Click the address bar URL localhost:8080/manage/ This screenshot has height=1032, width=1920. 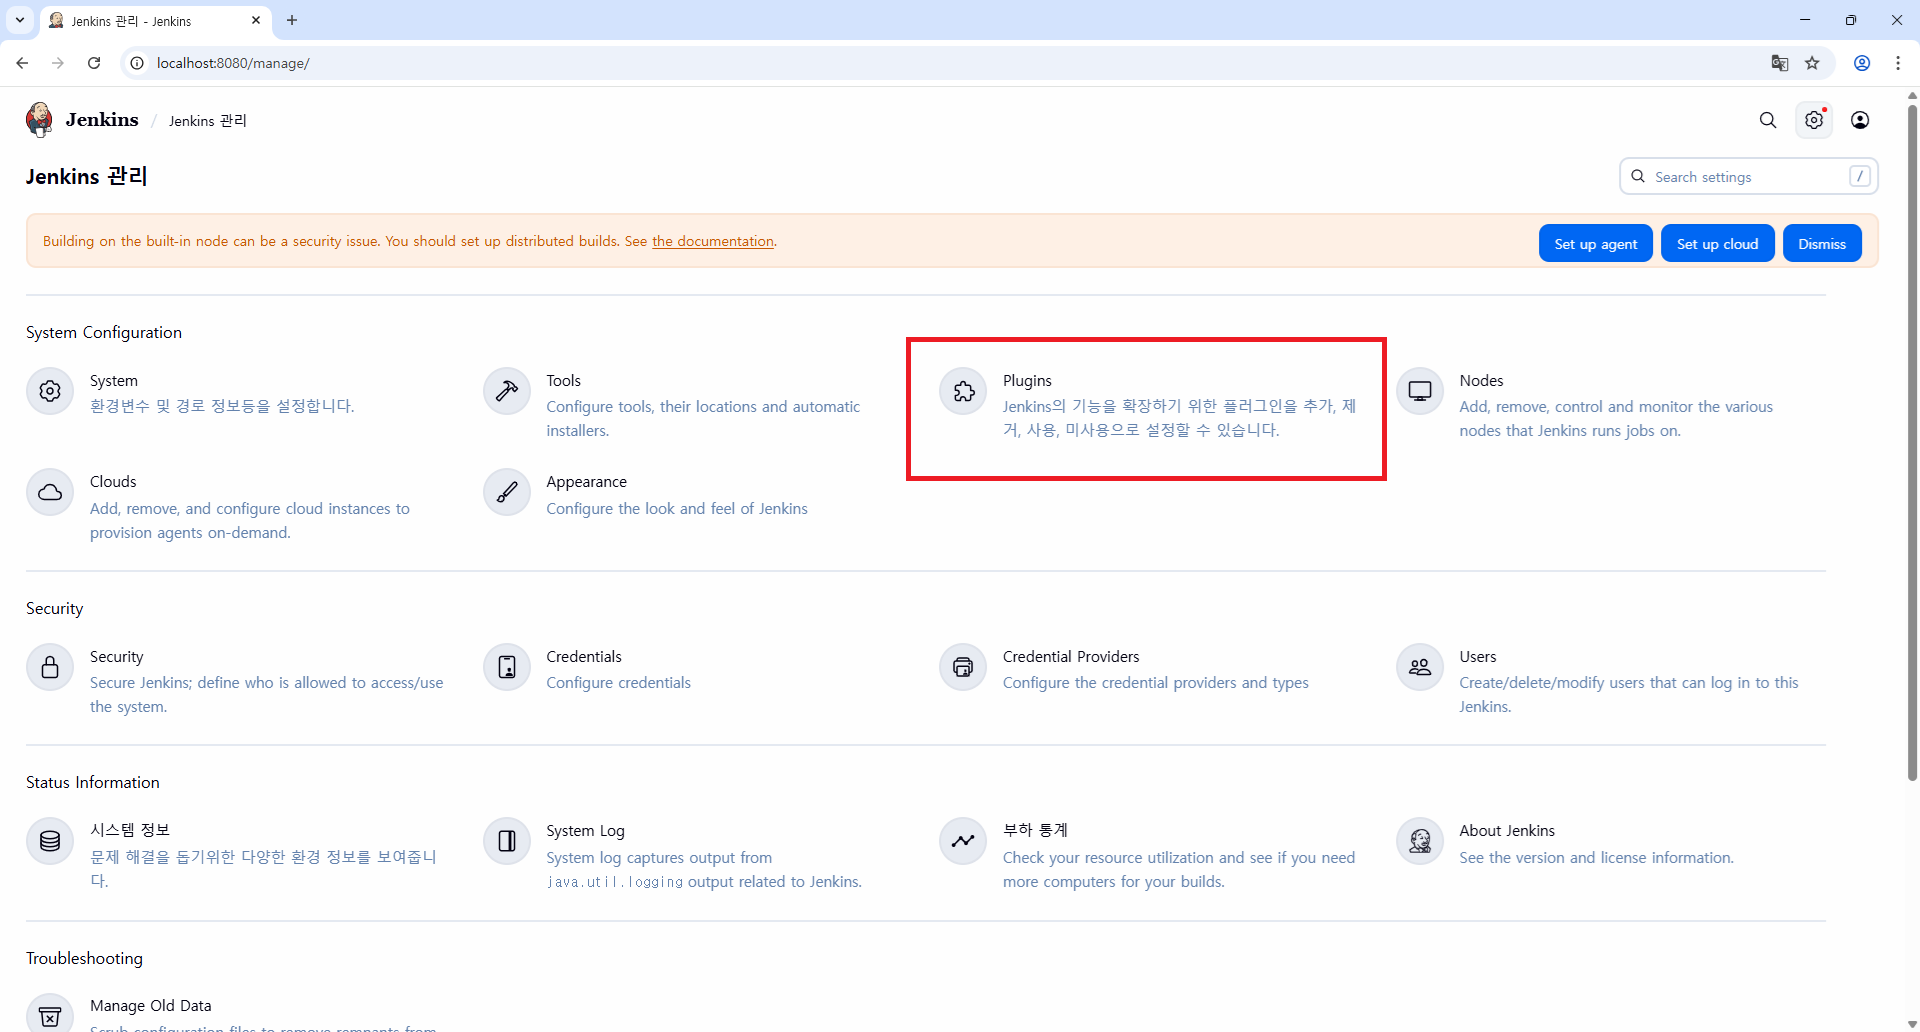click(x=233, y=63)
